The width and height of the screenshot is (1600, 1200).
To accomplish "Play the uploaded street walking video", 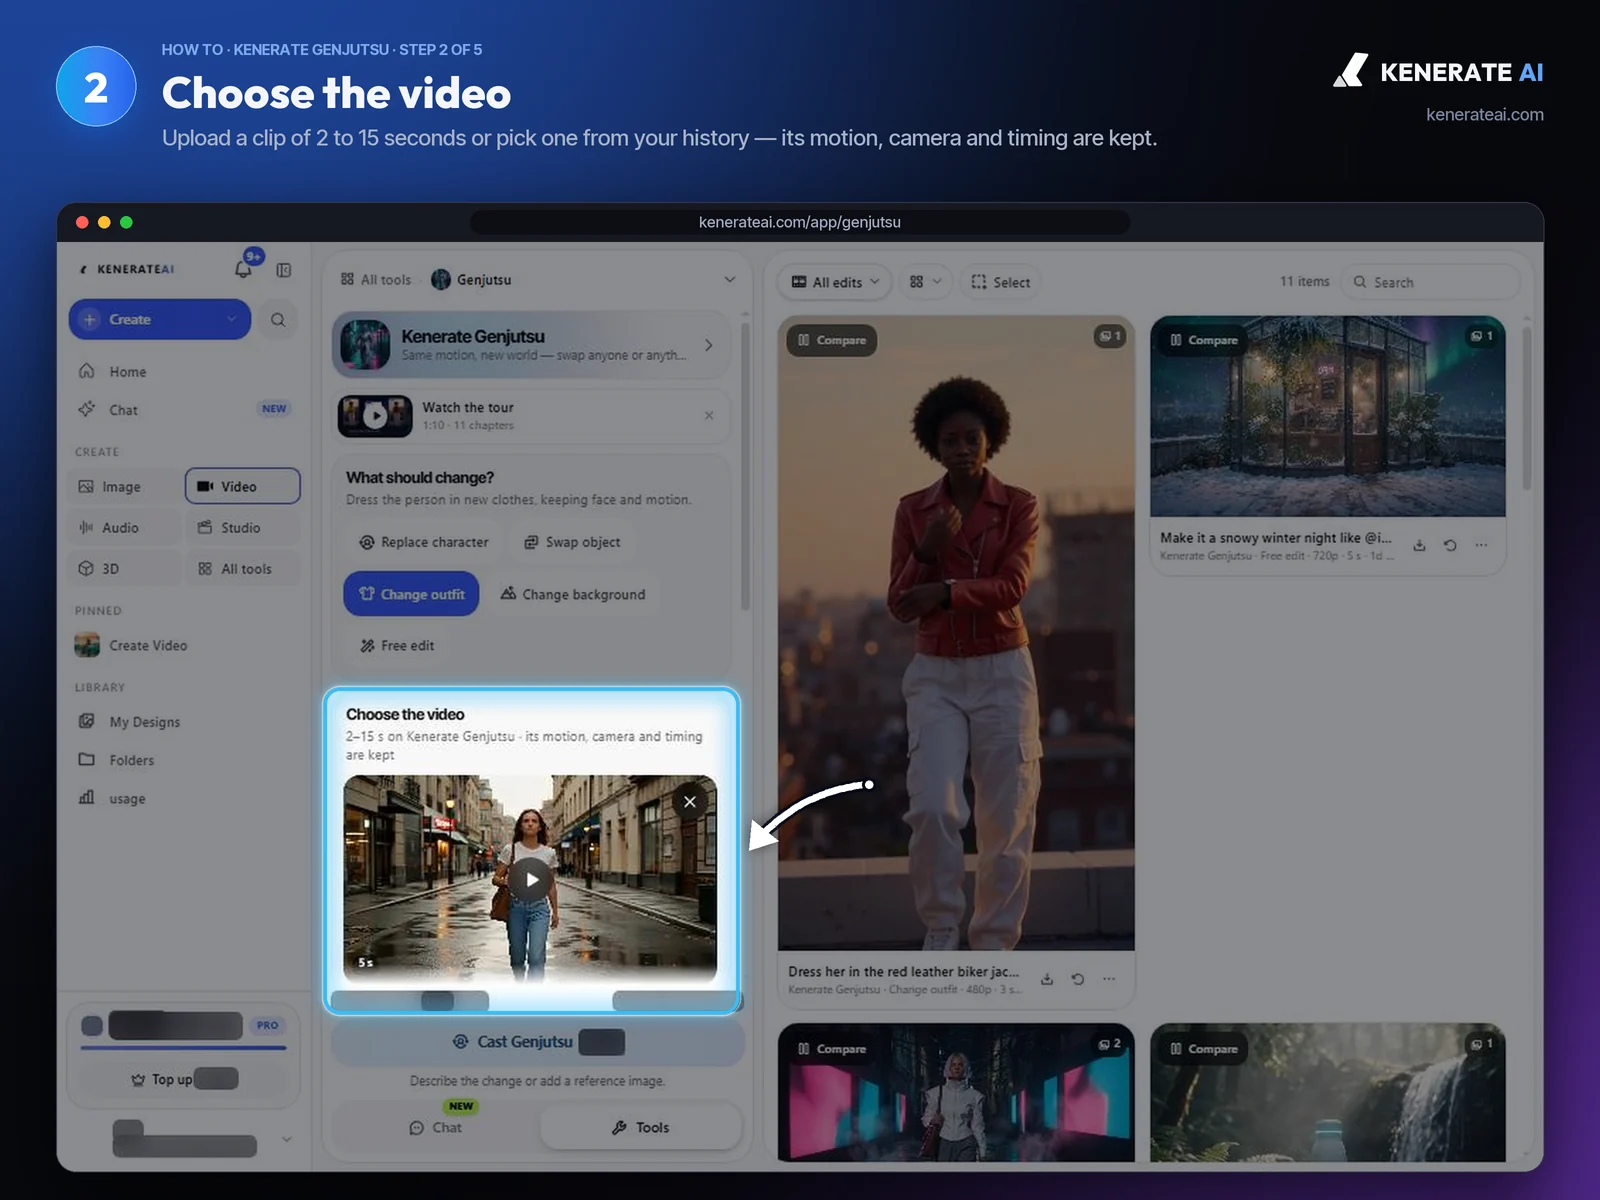I will tap(530, 880).
